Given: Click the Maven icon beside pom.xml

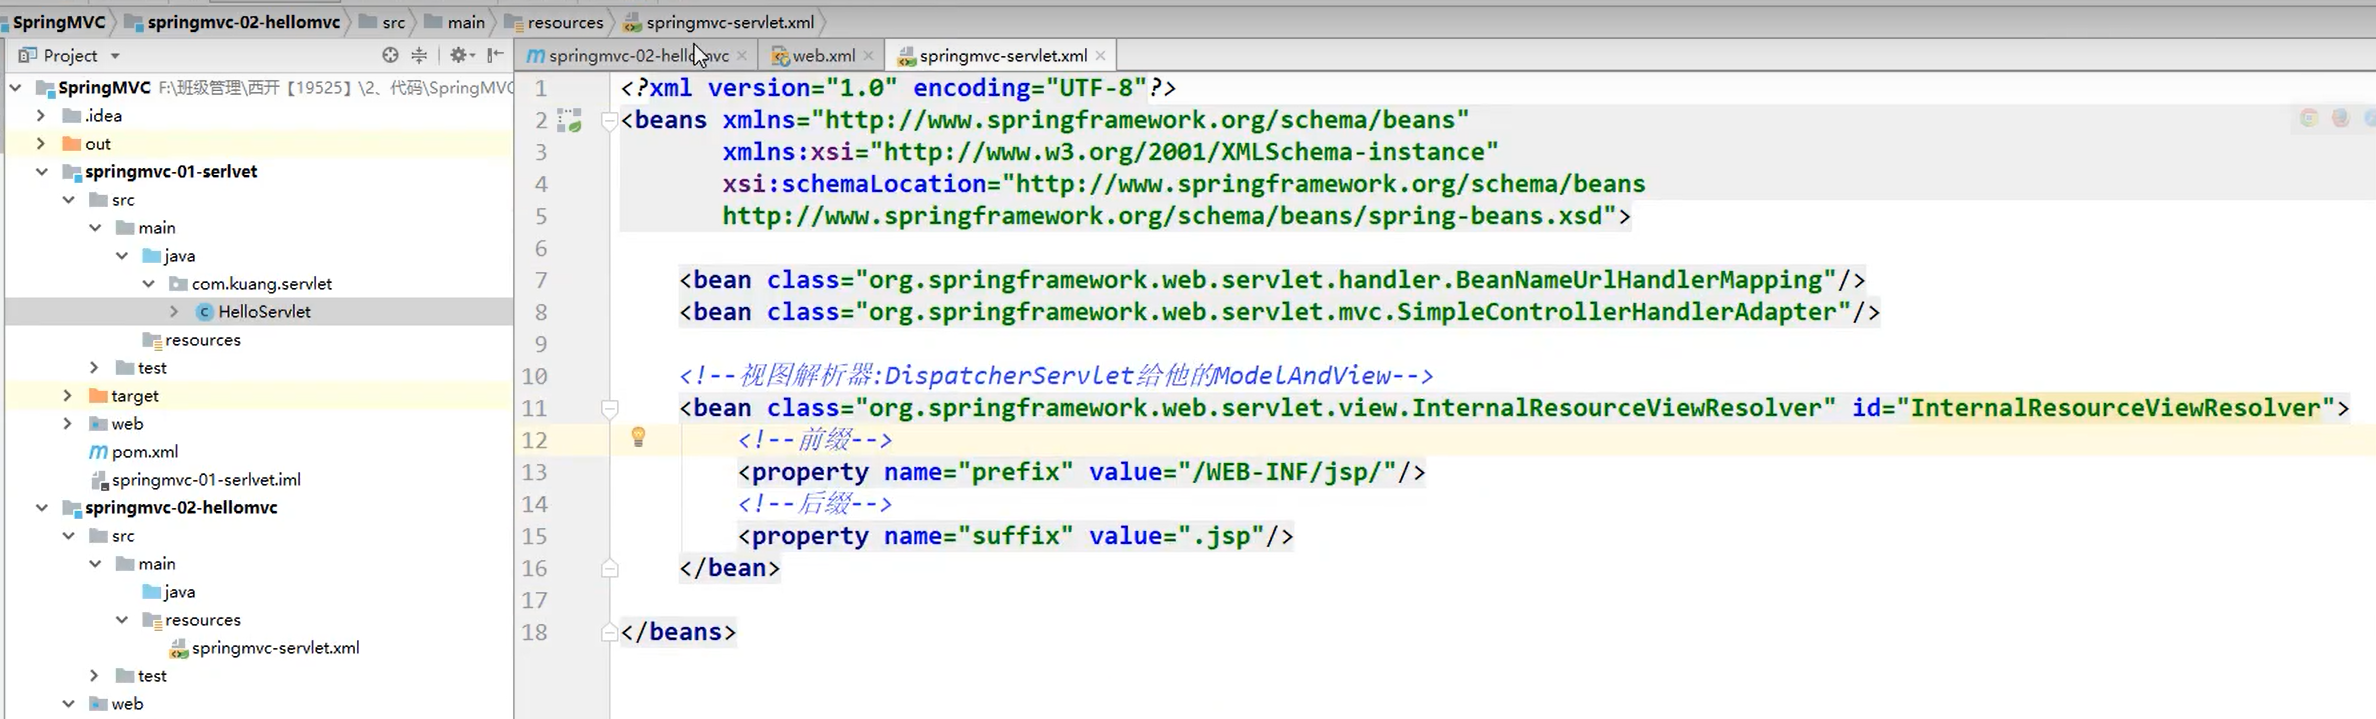Looking at the screenshot, I should click(x=99, y=451).
